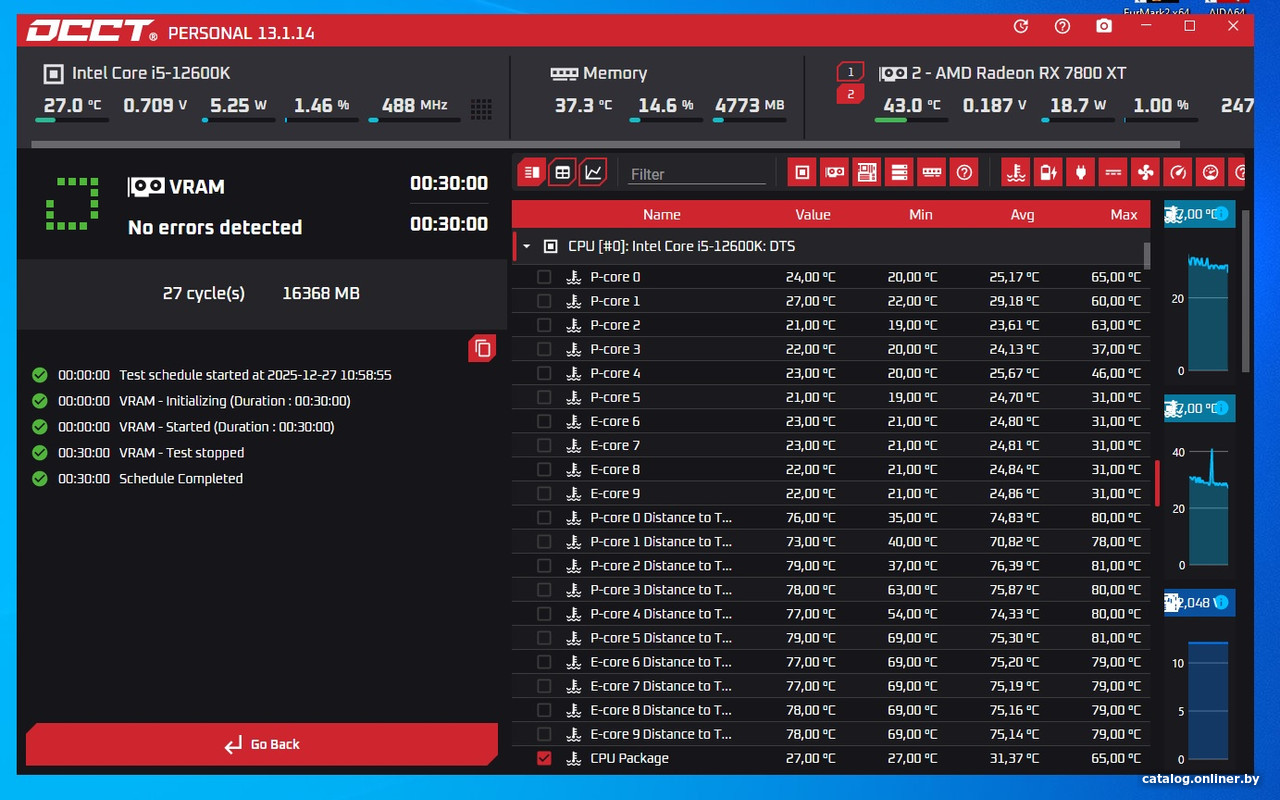The image size is (1280, 800).
Task: Switch to the combined list-and-graph view icon
Action: 531,172
